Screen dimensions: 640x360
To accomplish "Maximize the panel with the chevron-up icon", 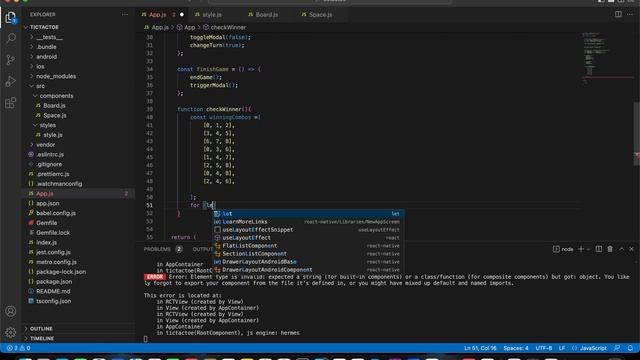I will click(x=621, y=249).
